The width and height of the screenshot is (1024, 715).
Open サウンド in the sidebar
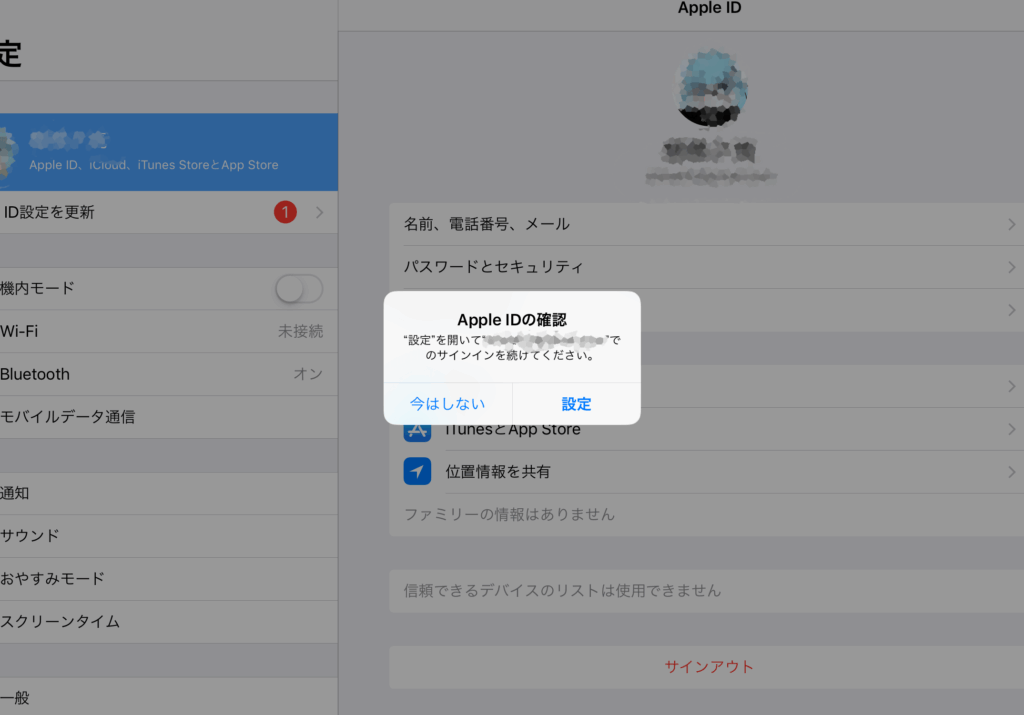[x=160, y=536]
